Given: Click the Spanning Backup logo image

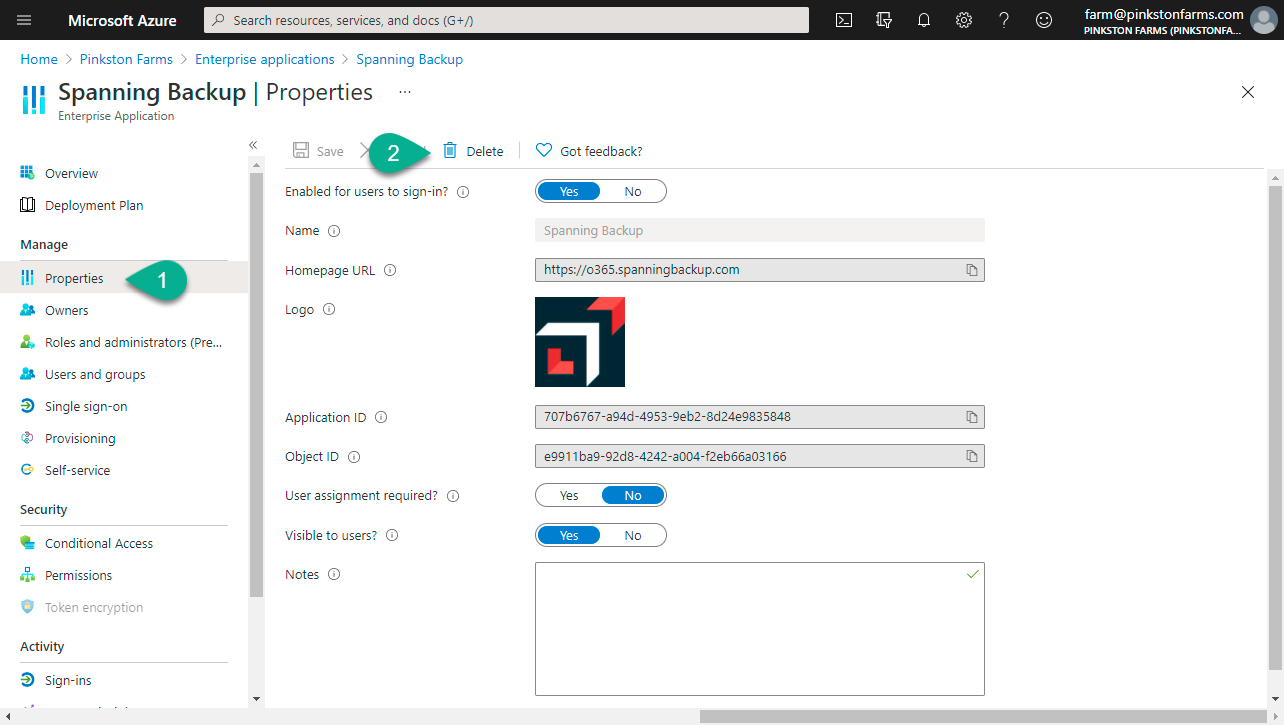Looking at the screenshot, I should coord(580,342).
